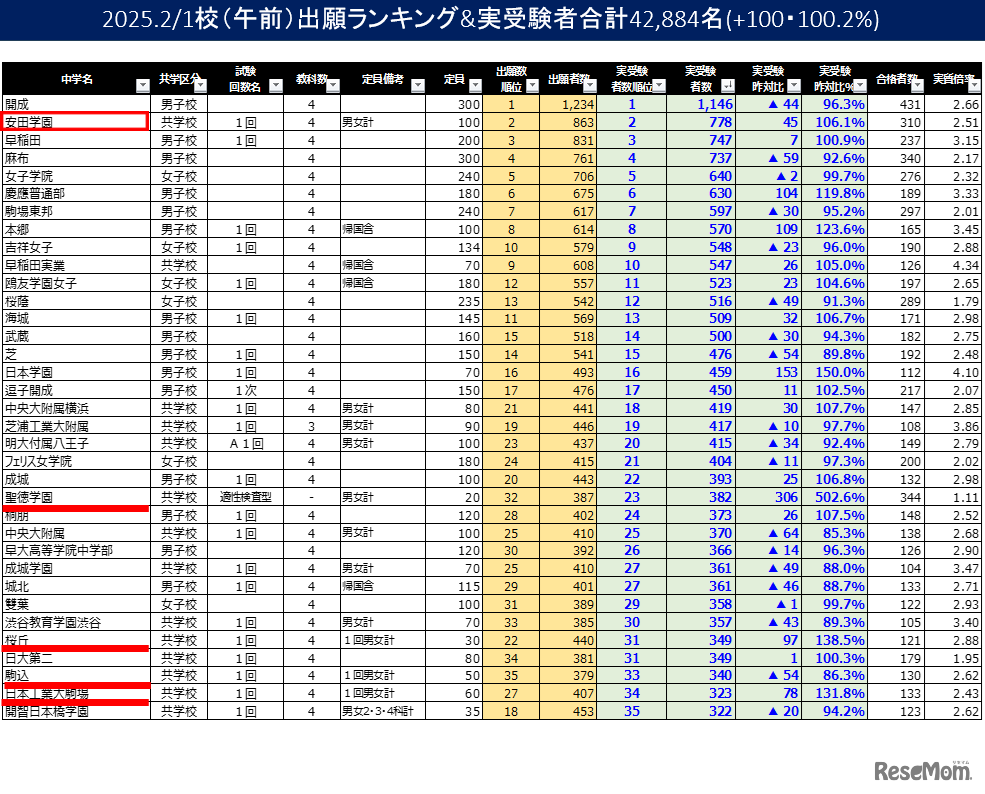
Task: Click the 共学区分 column filter icon
Action: [x=201, y=87]
